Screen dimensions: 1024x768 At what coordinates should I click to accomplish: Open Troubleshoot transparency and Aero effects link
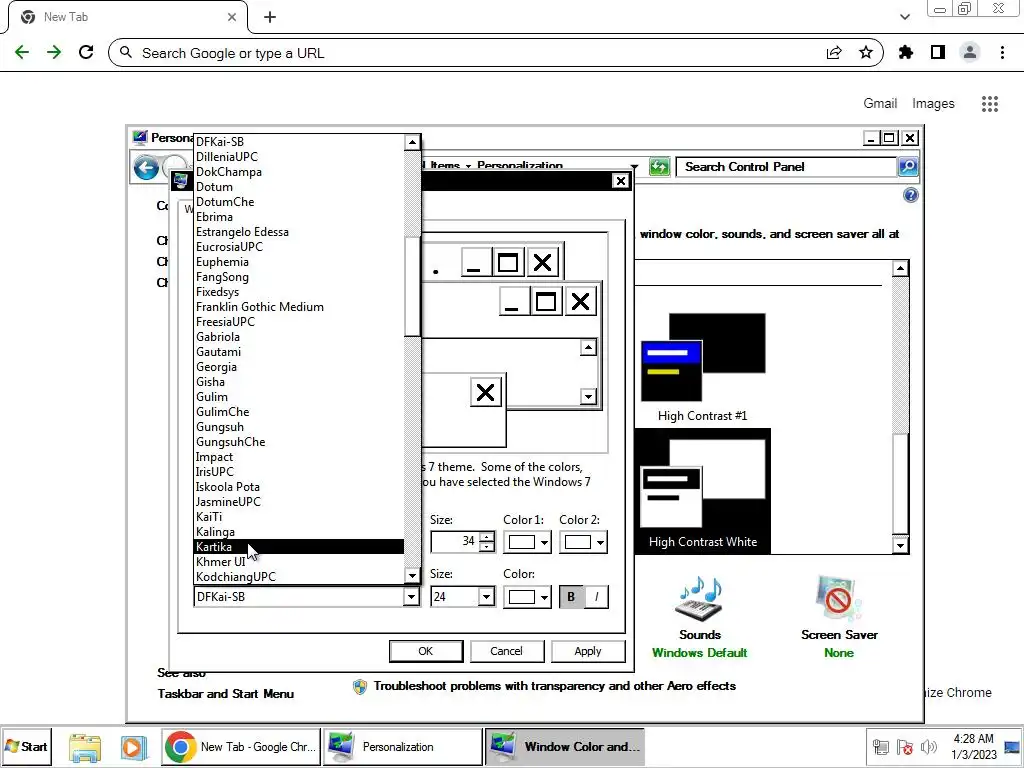click(554, 686)
